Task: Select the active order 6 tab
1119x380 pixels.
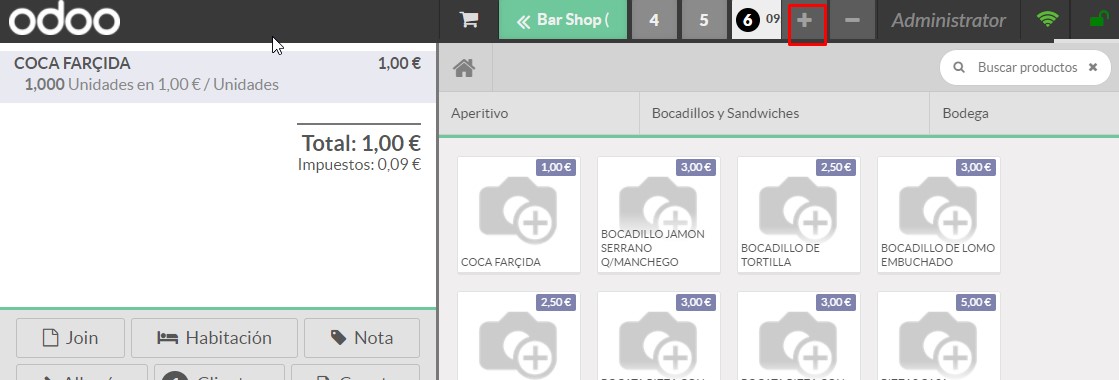Action: pos(757,20)
